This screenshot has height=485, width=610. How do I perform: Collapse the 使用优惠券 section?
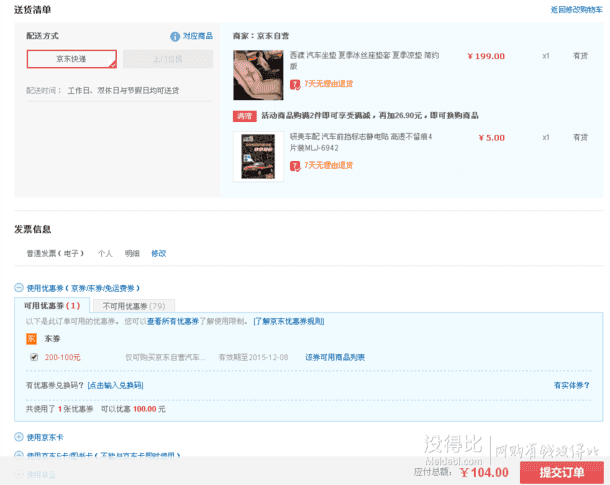pyautogui.click(x=19, y=288)
